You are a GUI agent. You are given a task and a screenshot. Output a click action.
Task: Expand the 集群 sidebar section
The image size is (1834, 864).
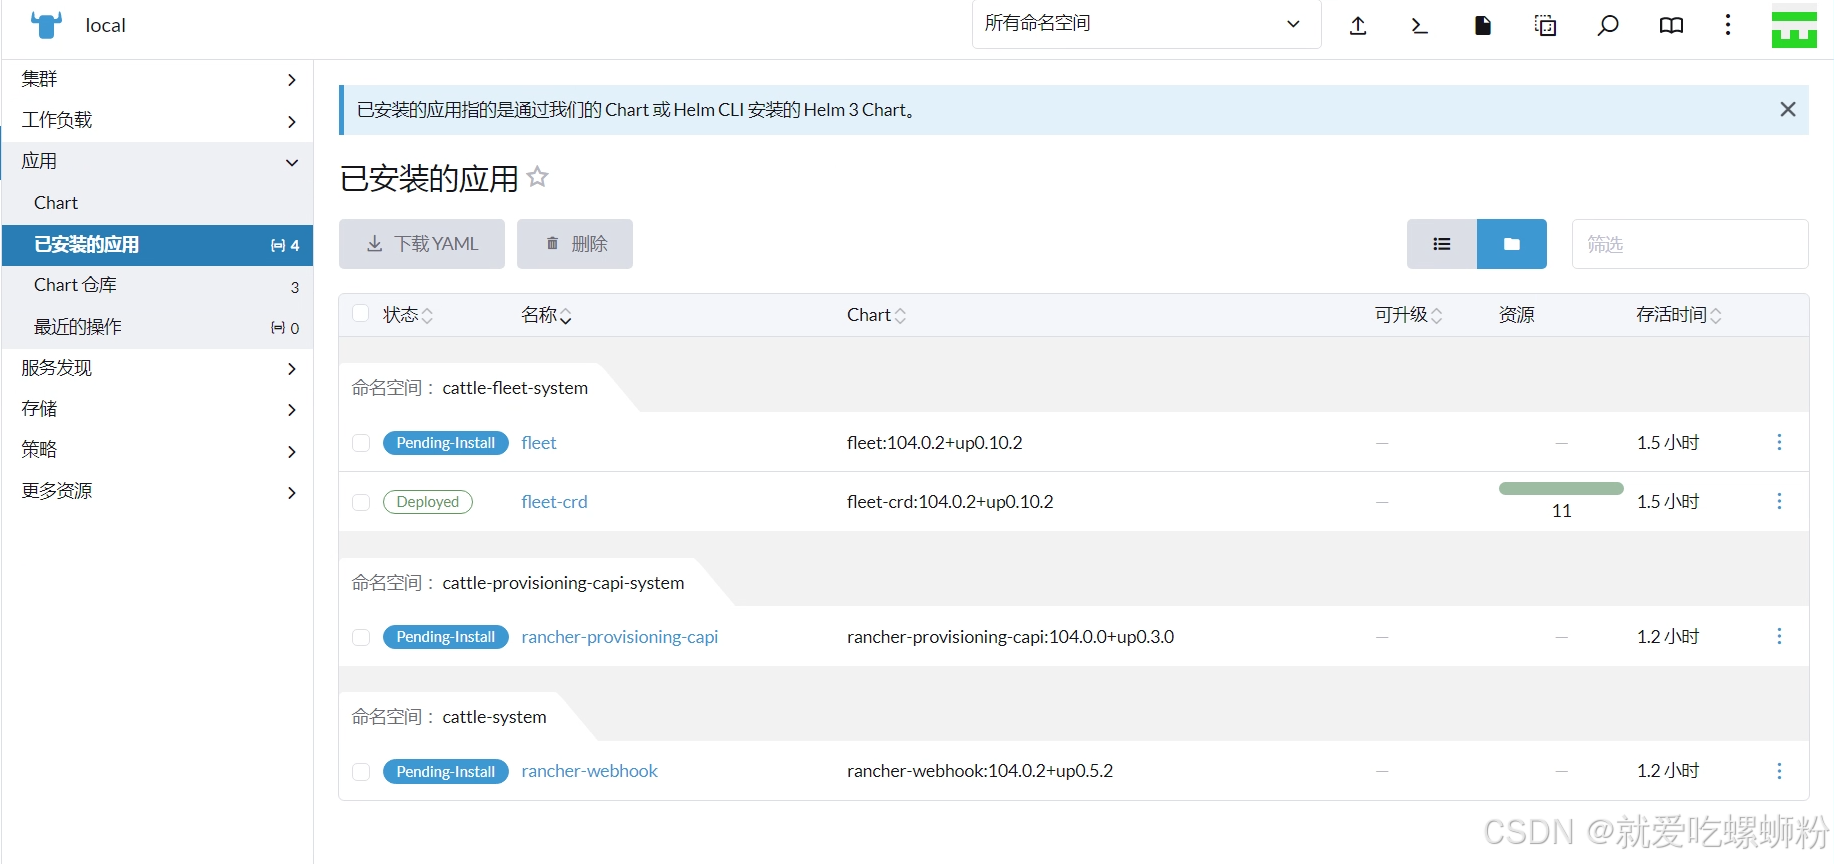(x=157, y=79)
